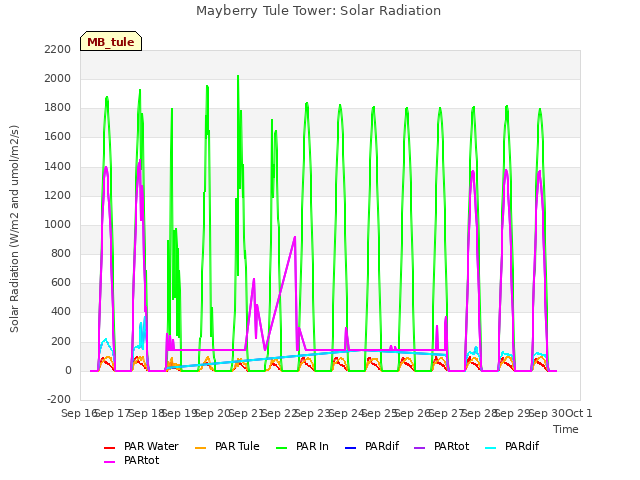Click the green PAR In legend swatch

click(282, 448)
